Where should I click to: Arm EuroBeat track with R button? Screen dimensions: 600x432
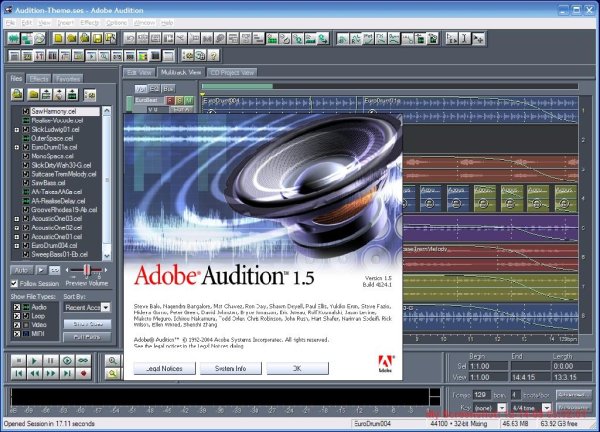coord(169,101)
